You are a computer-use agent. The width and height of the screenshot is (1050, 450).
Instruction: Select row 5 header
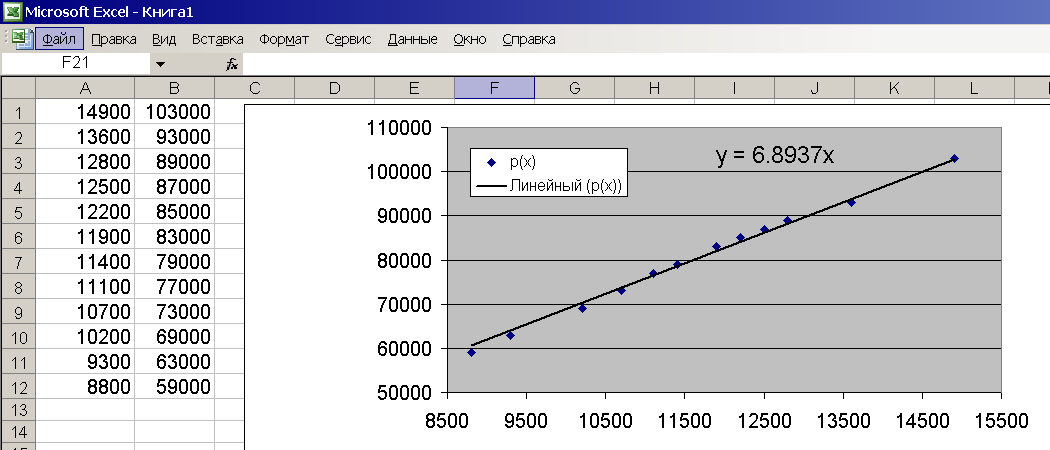click(x=18, y=212)
